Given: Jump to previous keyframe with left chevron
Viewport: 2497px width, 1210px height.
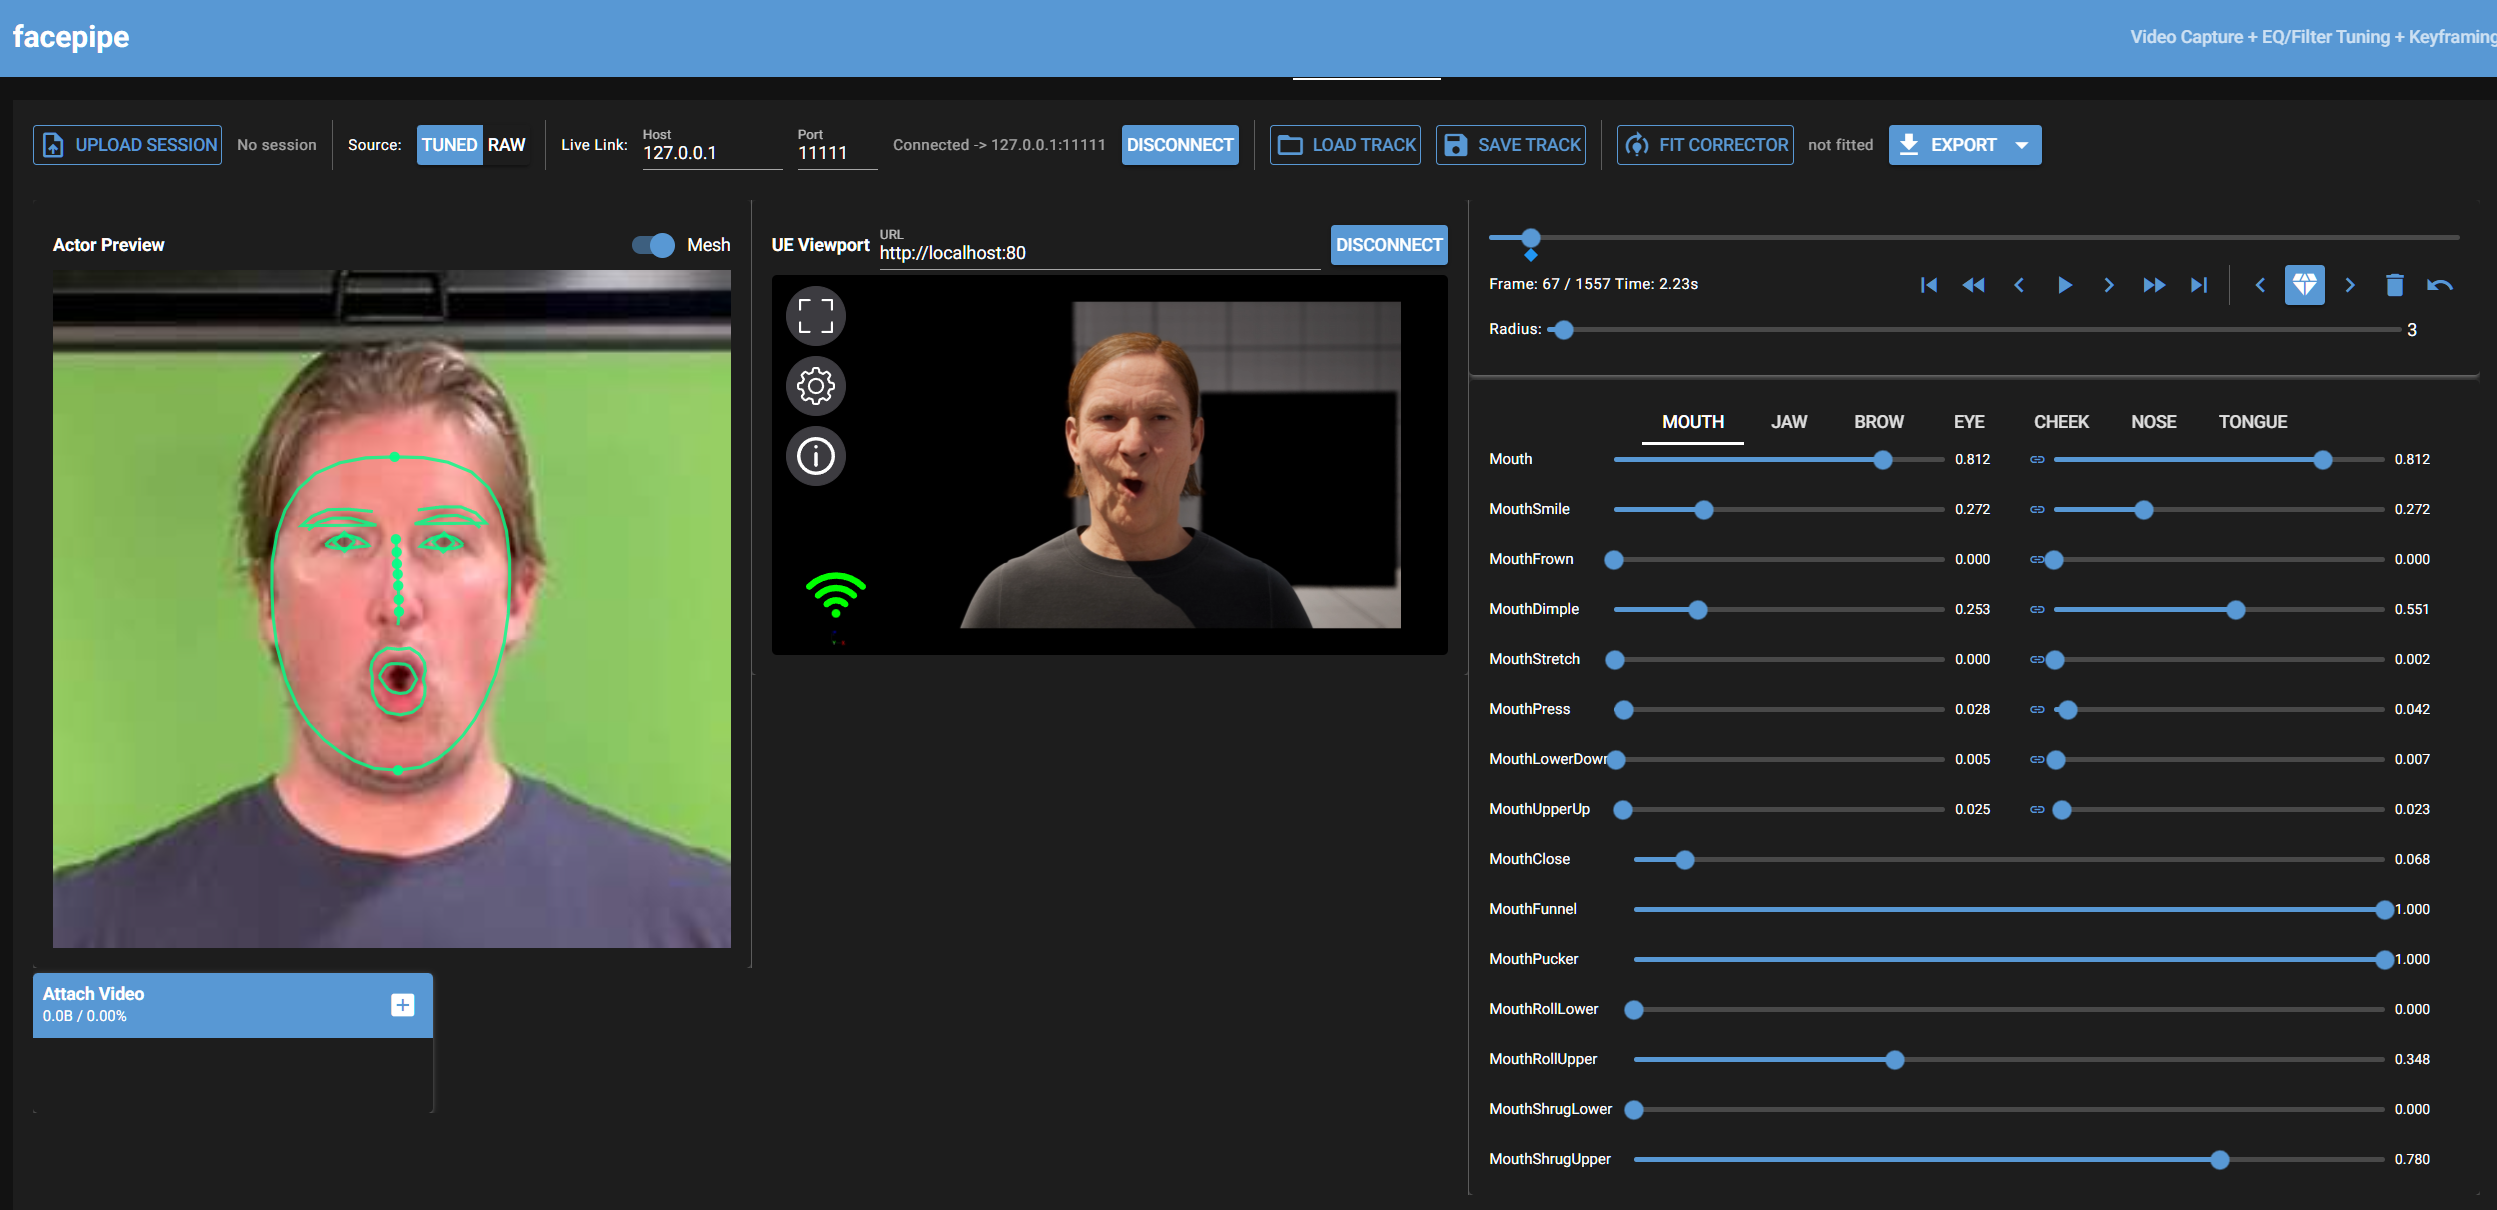Looking at the screenshot, I should point(2260,285).
